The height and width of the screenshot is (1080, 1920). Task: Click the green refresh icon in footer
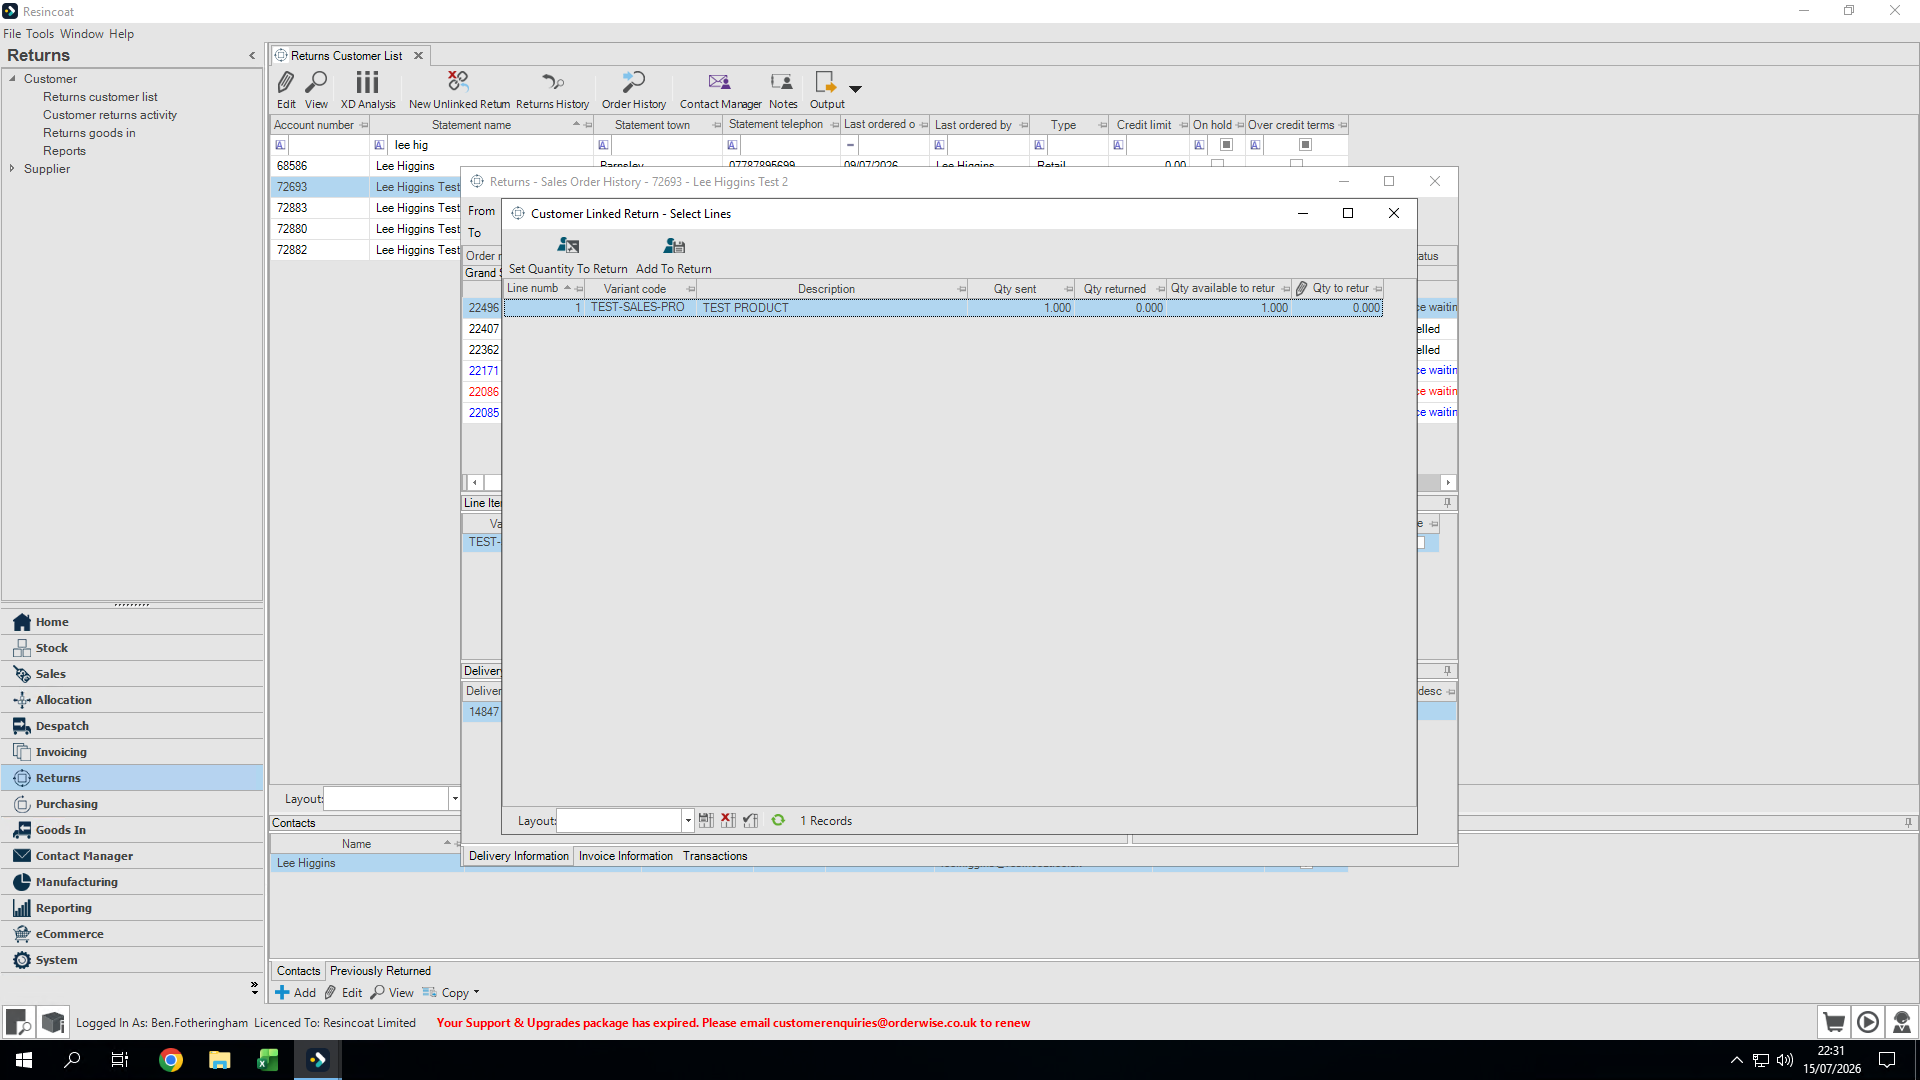click(778, 820)
